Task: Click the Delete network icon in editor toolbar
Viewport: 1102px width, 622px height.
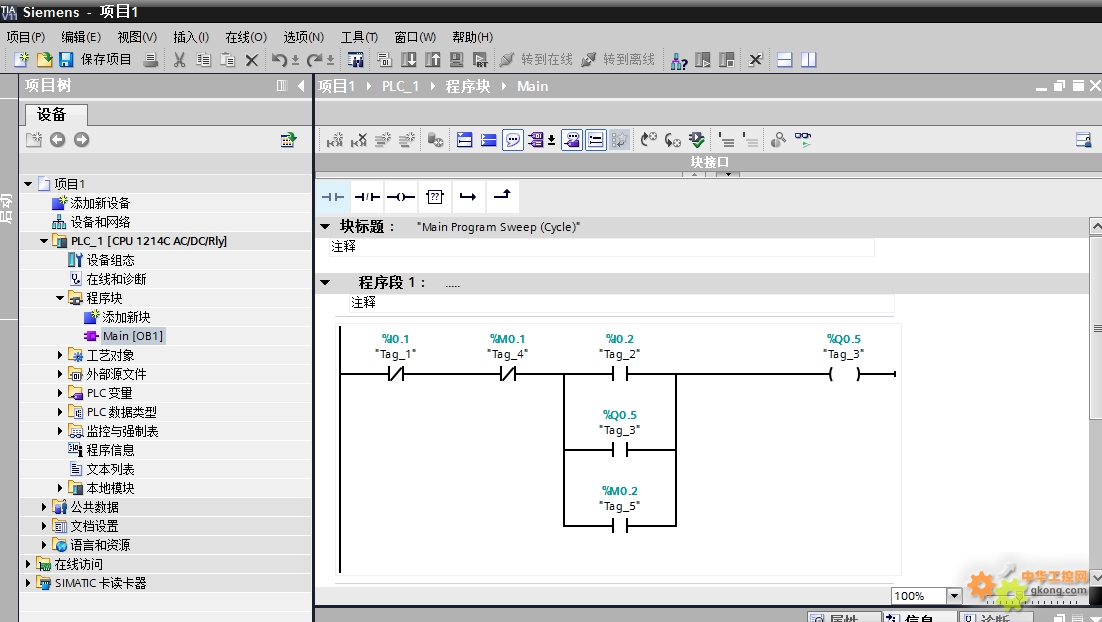Action: click(x=358, y=140)
